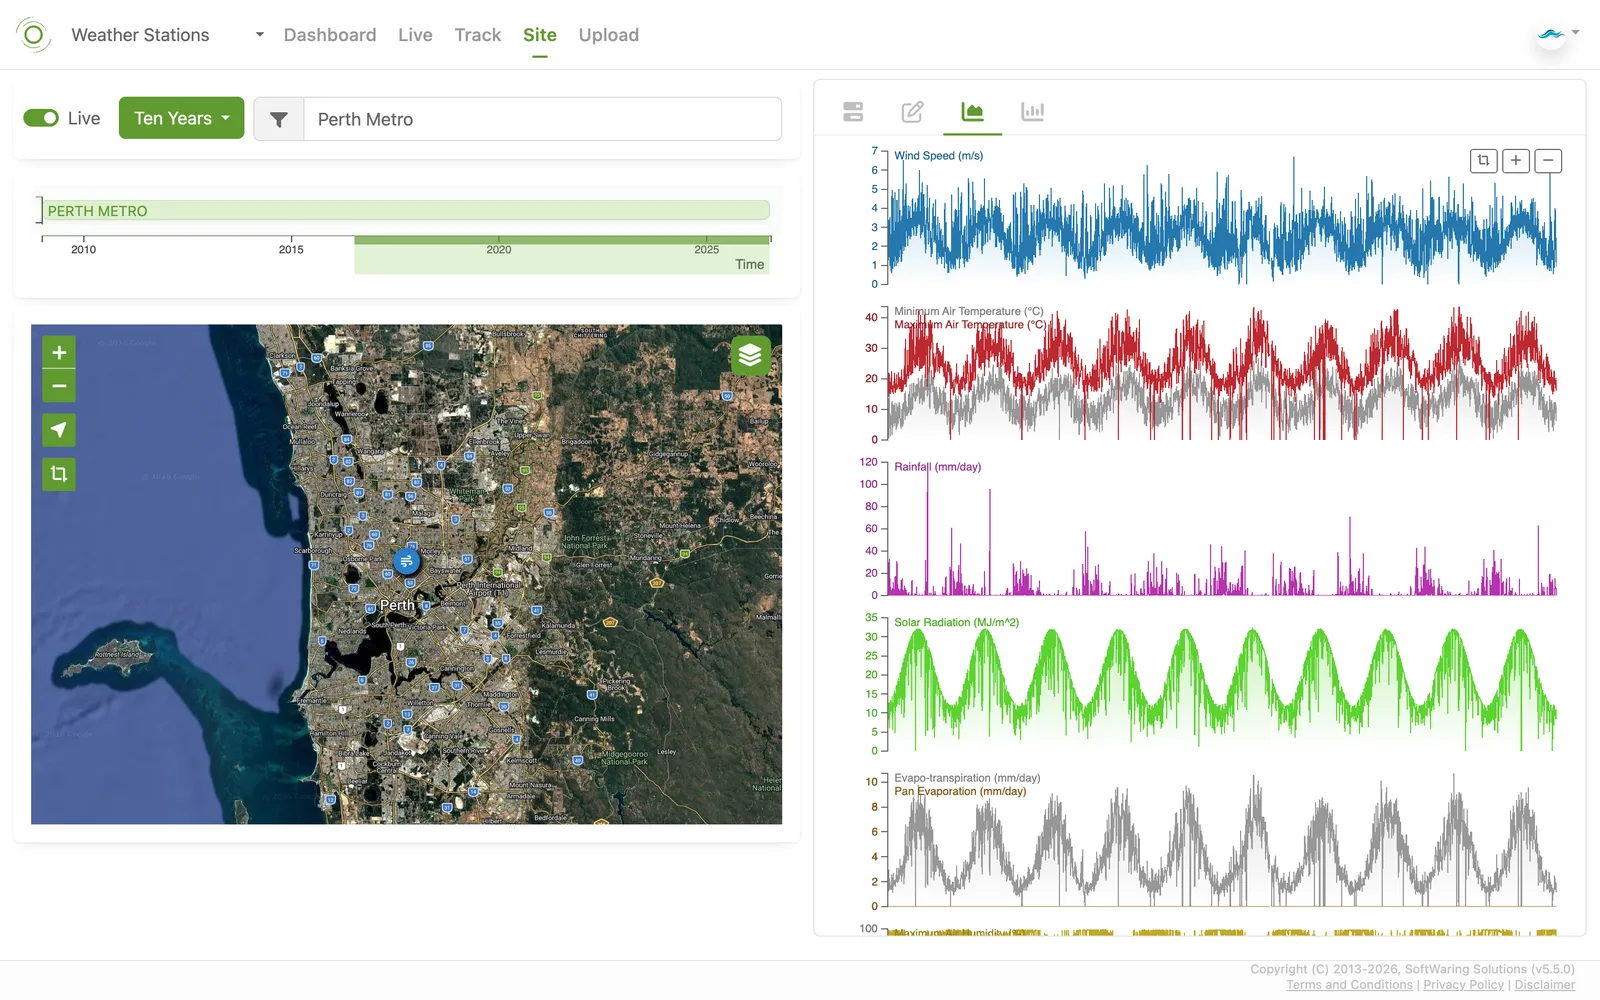
Task: Activate the map crop selection tool
Action: click(59, 474)
